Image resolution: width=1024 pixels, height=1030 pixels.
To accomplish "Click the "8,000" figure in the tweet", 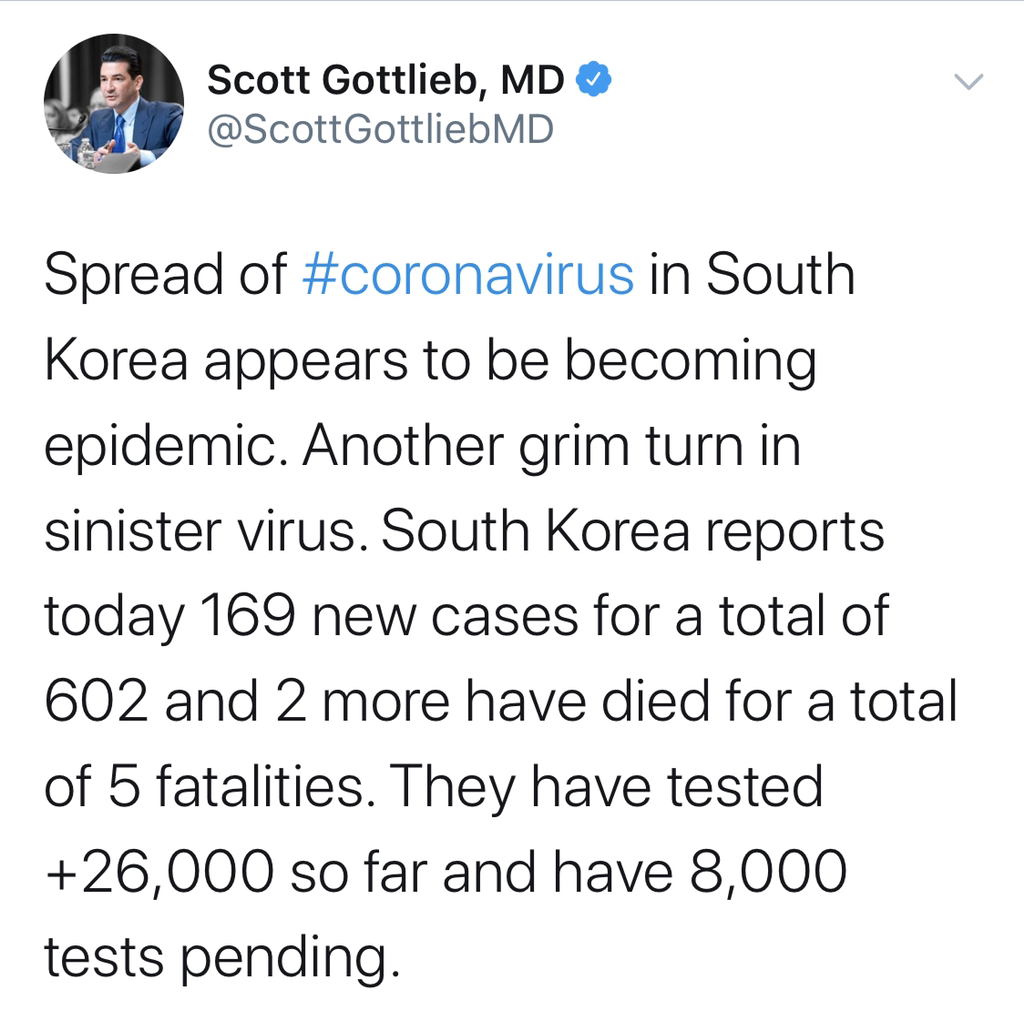I will pyautogui.click(x=768, y=872).
